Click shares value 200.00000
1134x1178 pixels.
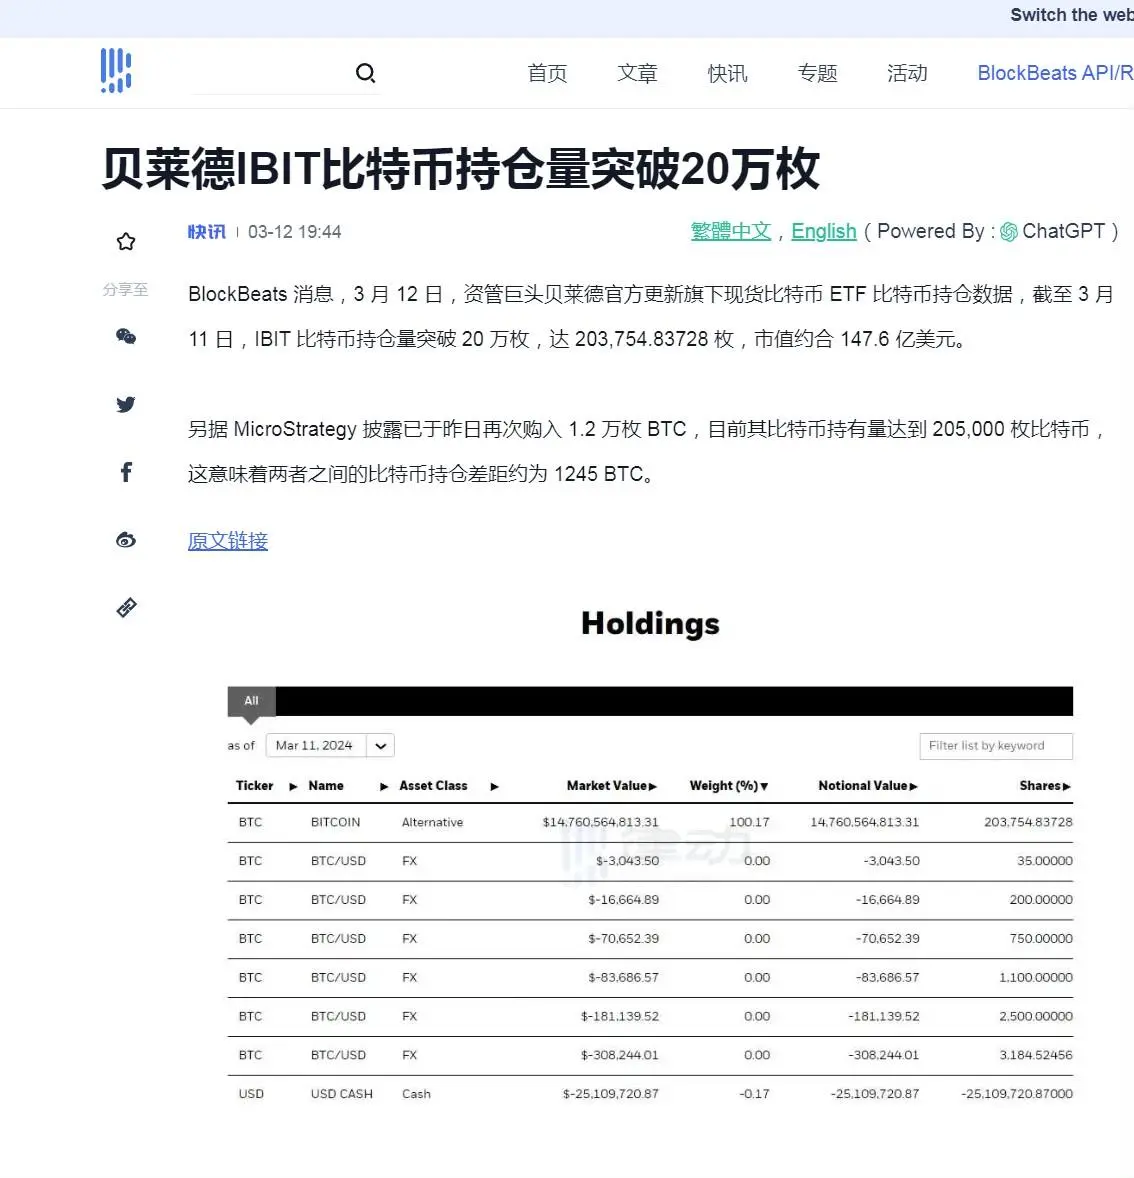point(1041,900)
